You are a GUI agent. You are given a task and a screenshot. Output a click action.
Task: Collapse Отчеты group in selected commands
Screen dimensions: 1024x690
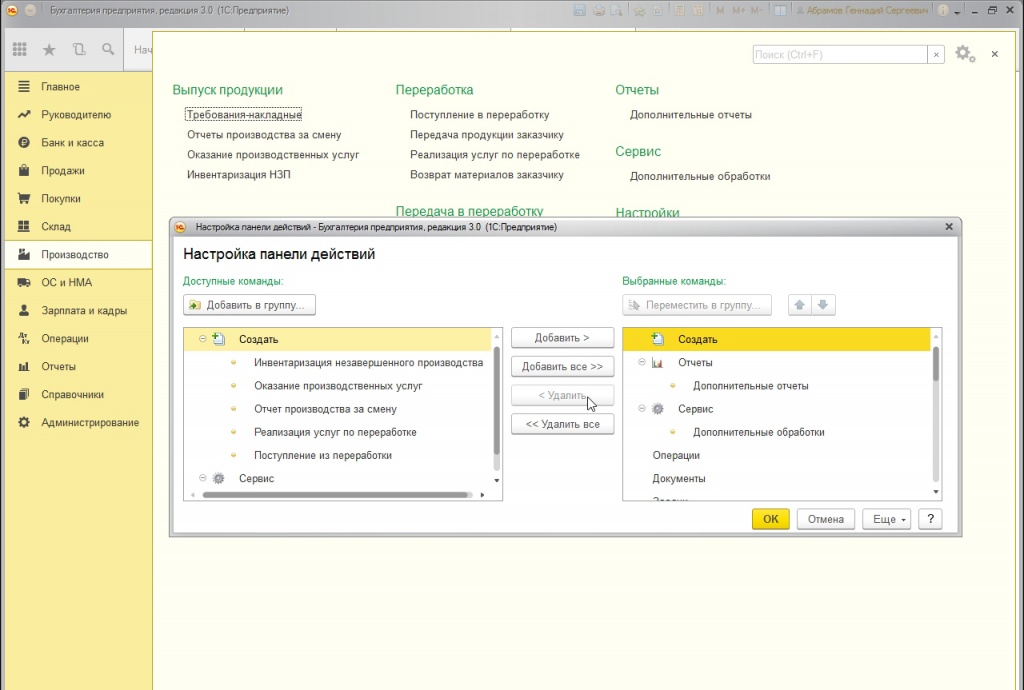(641, 362)
